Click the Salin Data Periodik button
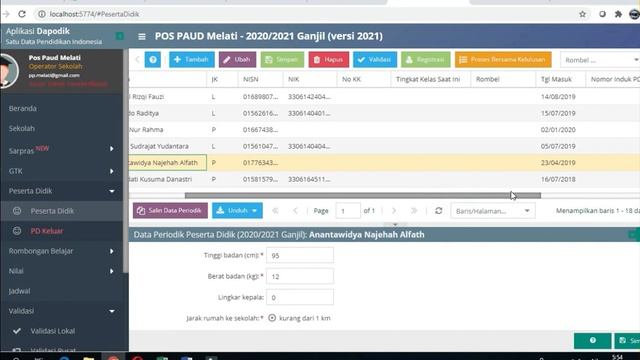The height and width of the screenshot is (360, 640). pyautogui.click(x=170, y=211)
